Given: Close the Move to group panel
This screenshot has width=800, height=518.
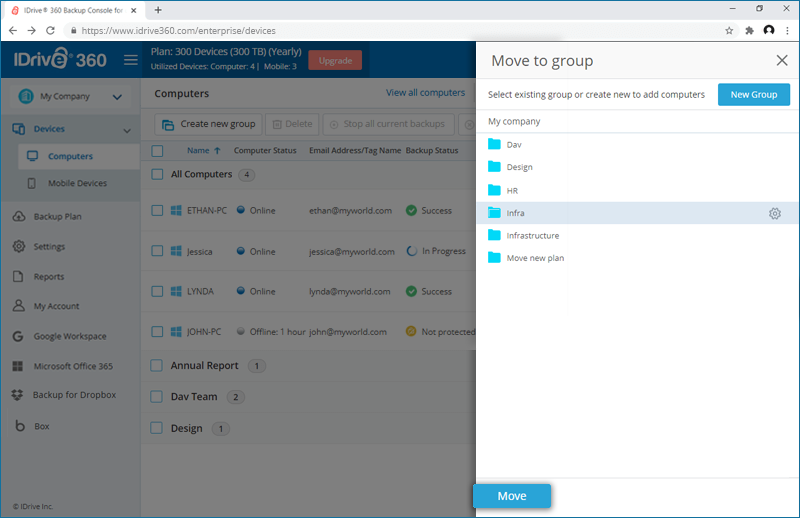Looking at the screenshot, I should (782, 60).
